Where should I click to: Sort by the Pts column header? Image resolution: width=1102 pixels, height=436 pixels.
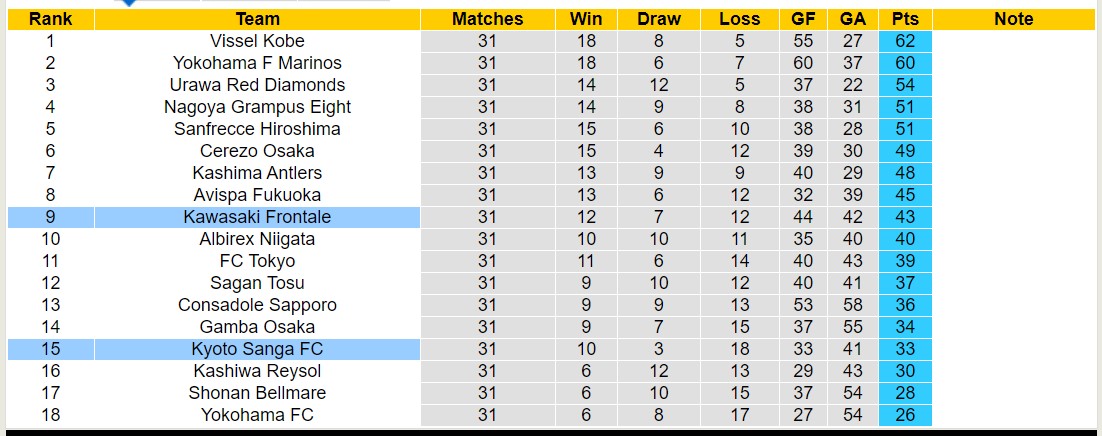click(x=905, y=19)
